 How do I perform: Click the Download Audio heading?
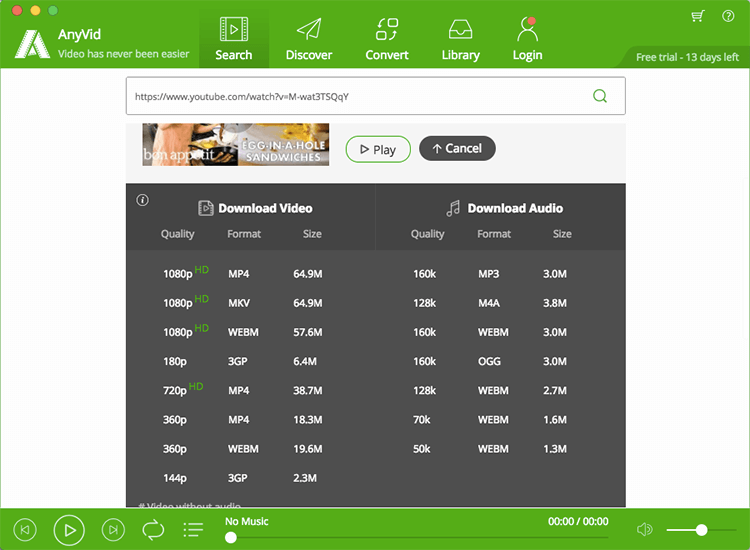(515, 208)
